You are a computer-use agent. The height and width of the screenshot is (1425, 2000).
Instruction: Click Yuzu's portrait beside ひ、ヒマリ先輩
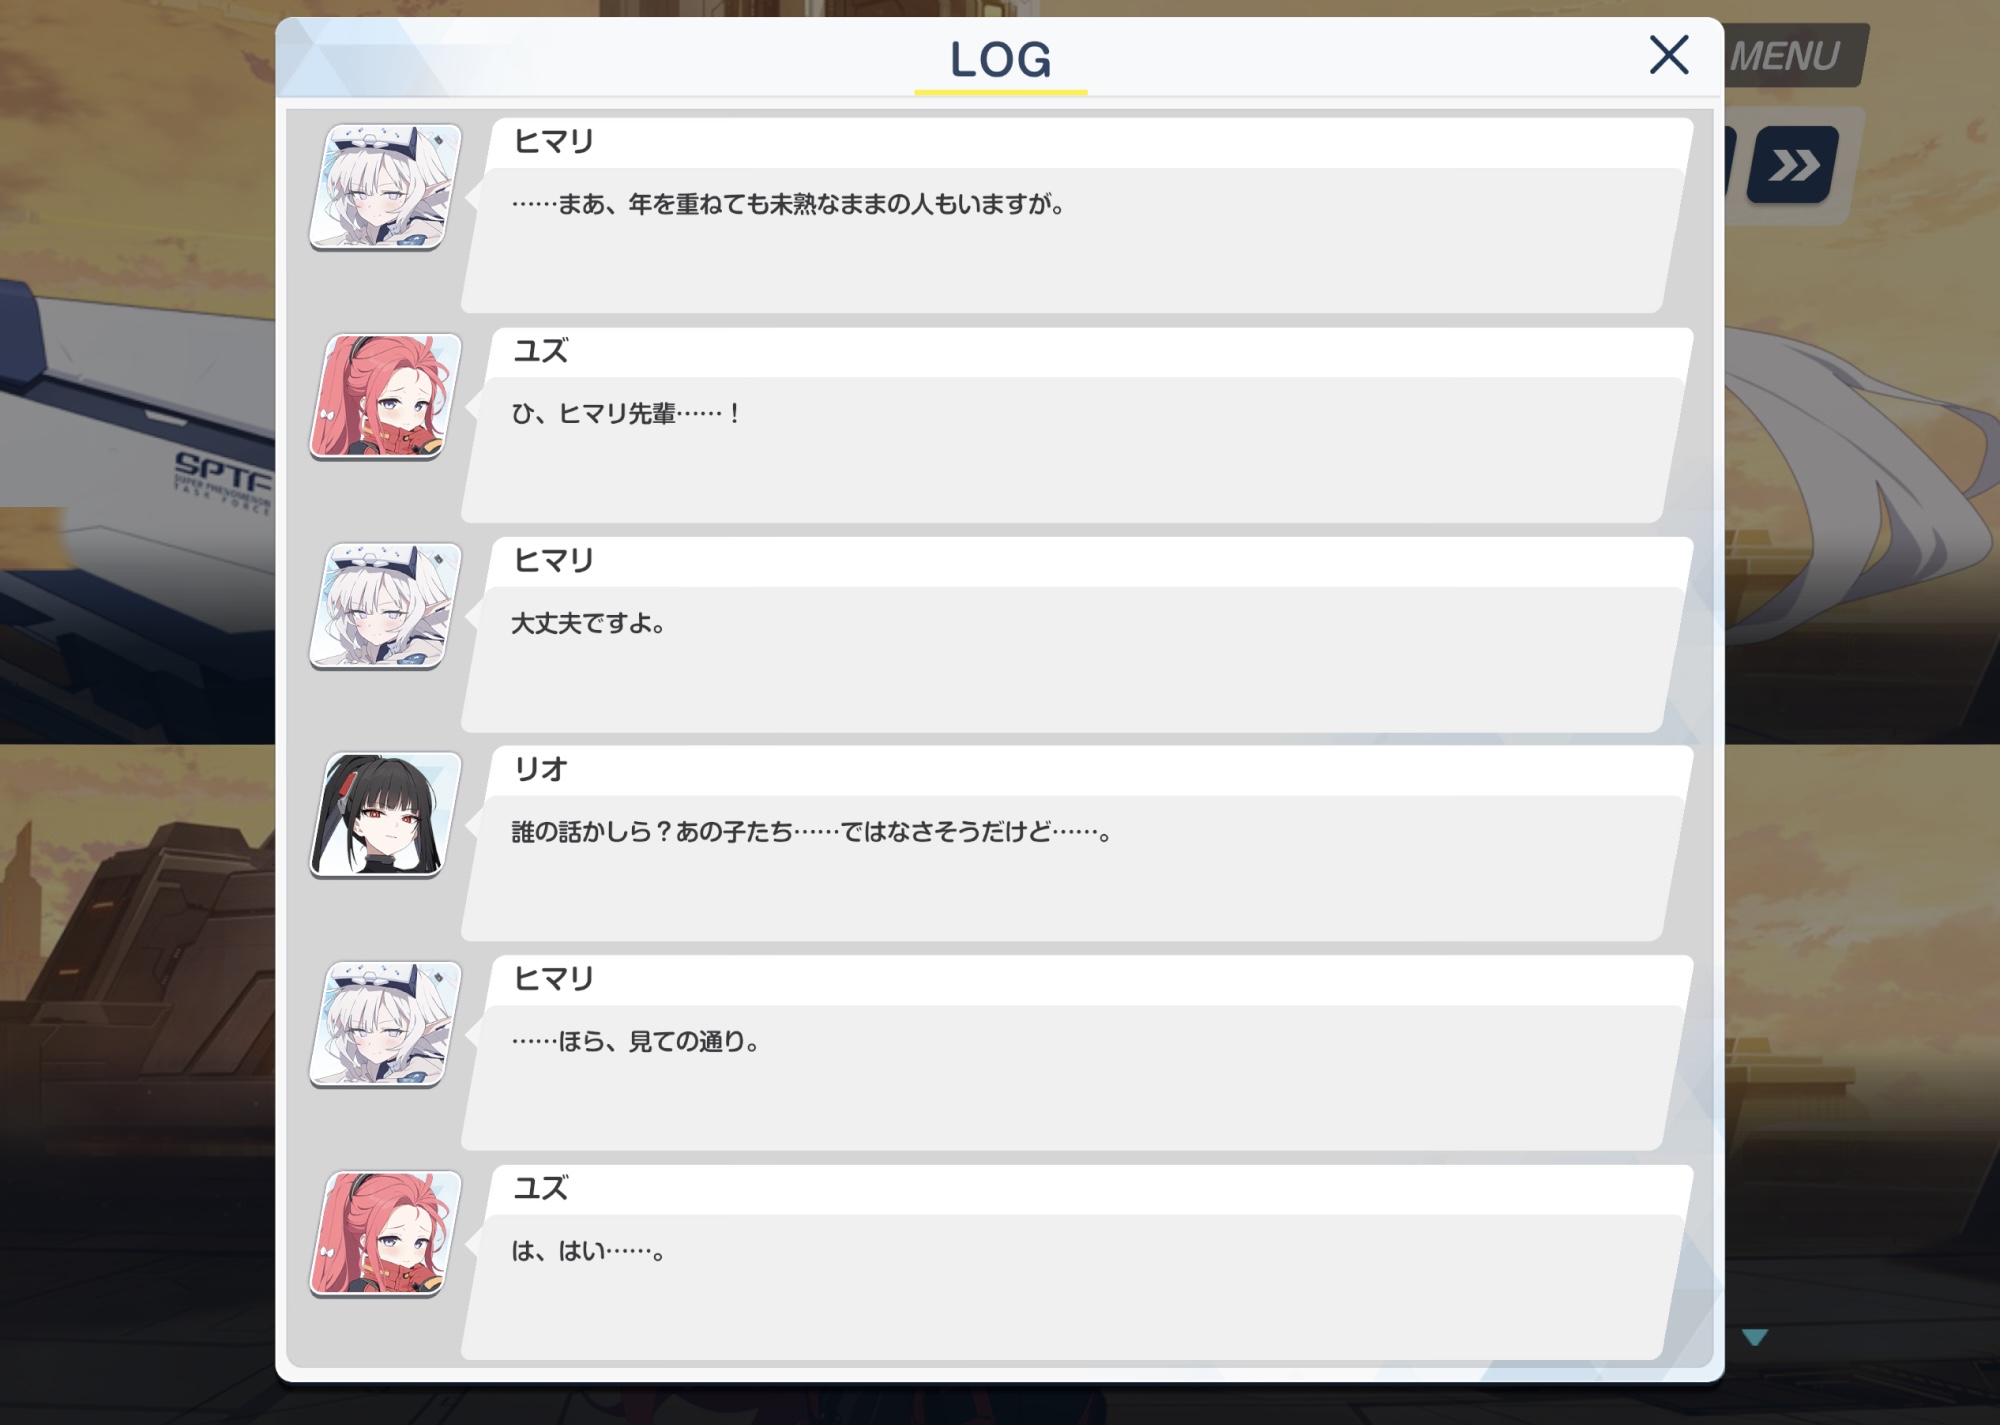[385, 397]
